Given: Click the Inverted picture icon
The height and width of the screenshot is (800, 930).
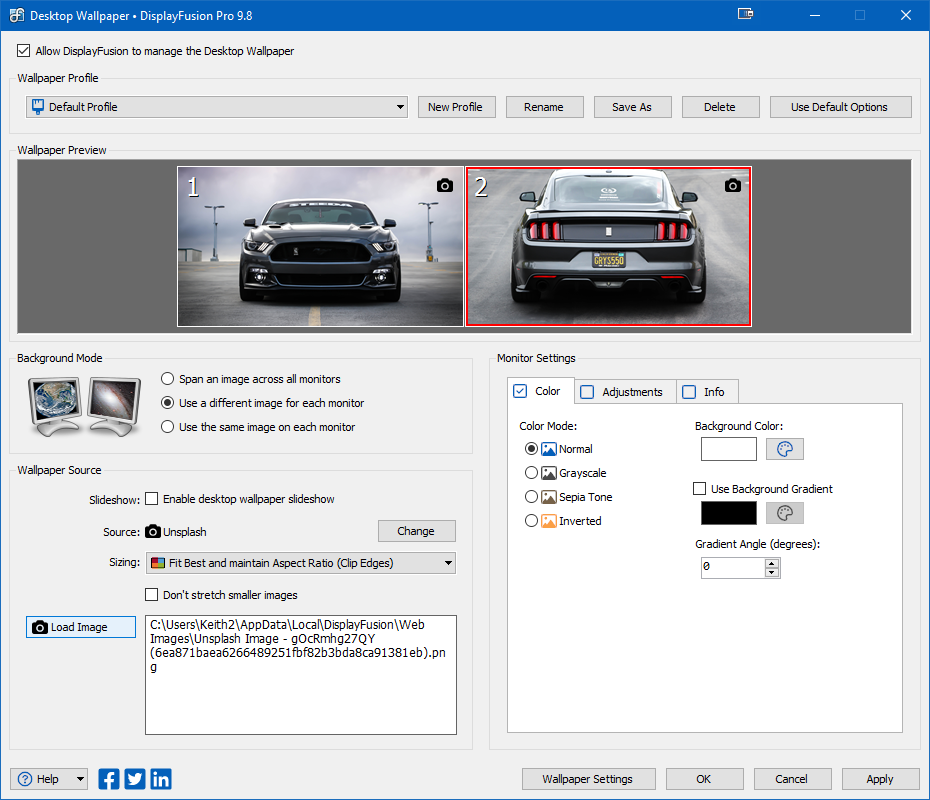Looking at the screenshot, I should [x=549, y=521].
